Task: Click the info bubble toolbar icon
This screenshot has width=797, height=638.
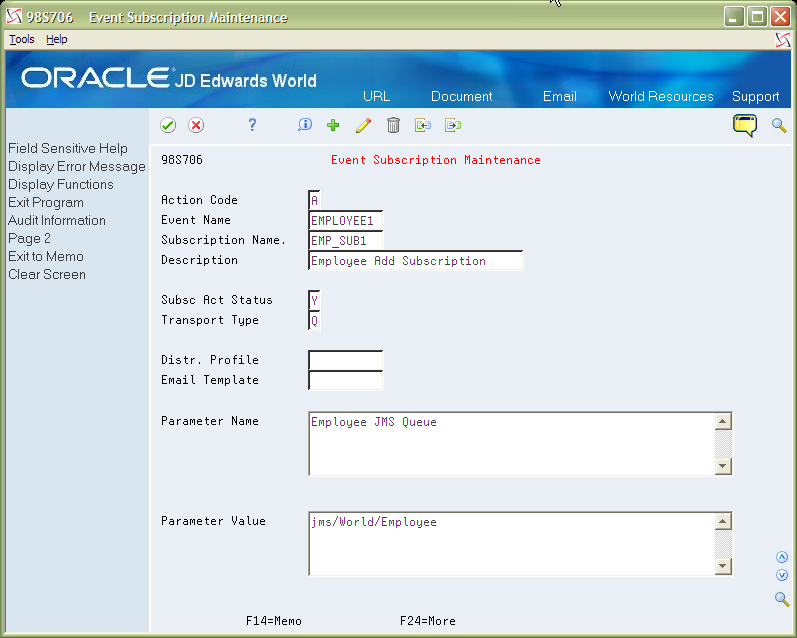Action: (305, 125)
